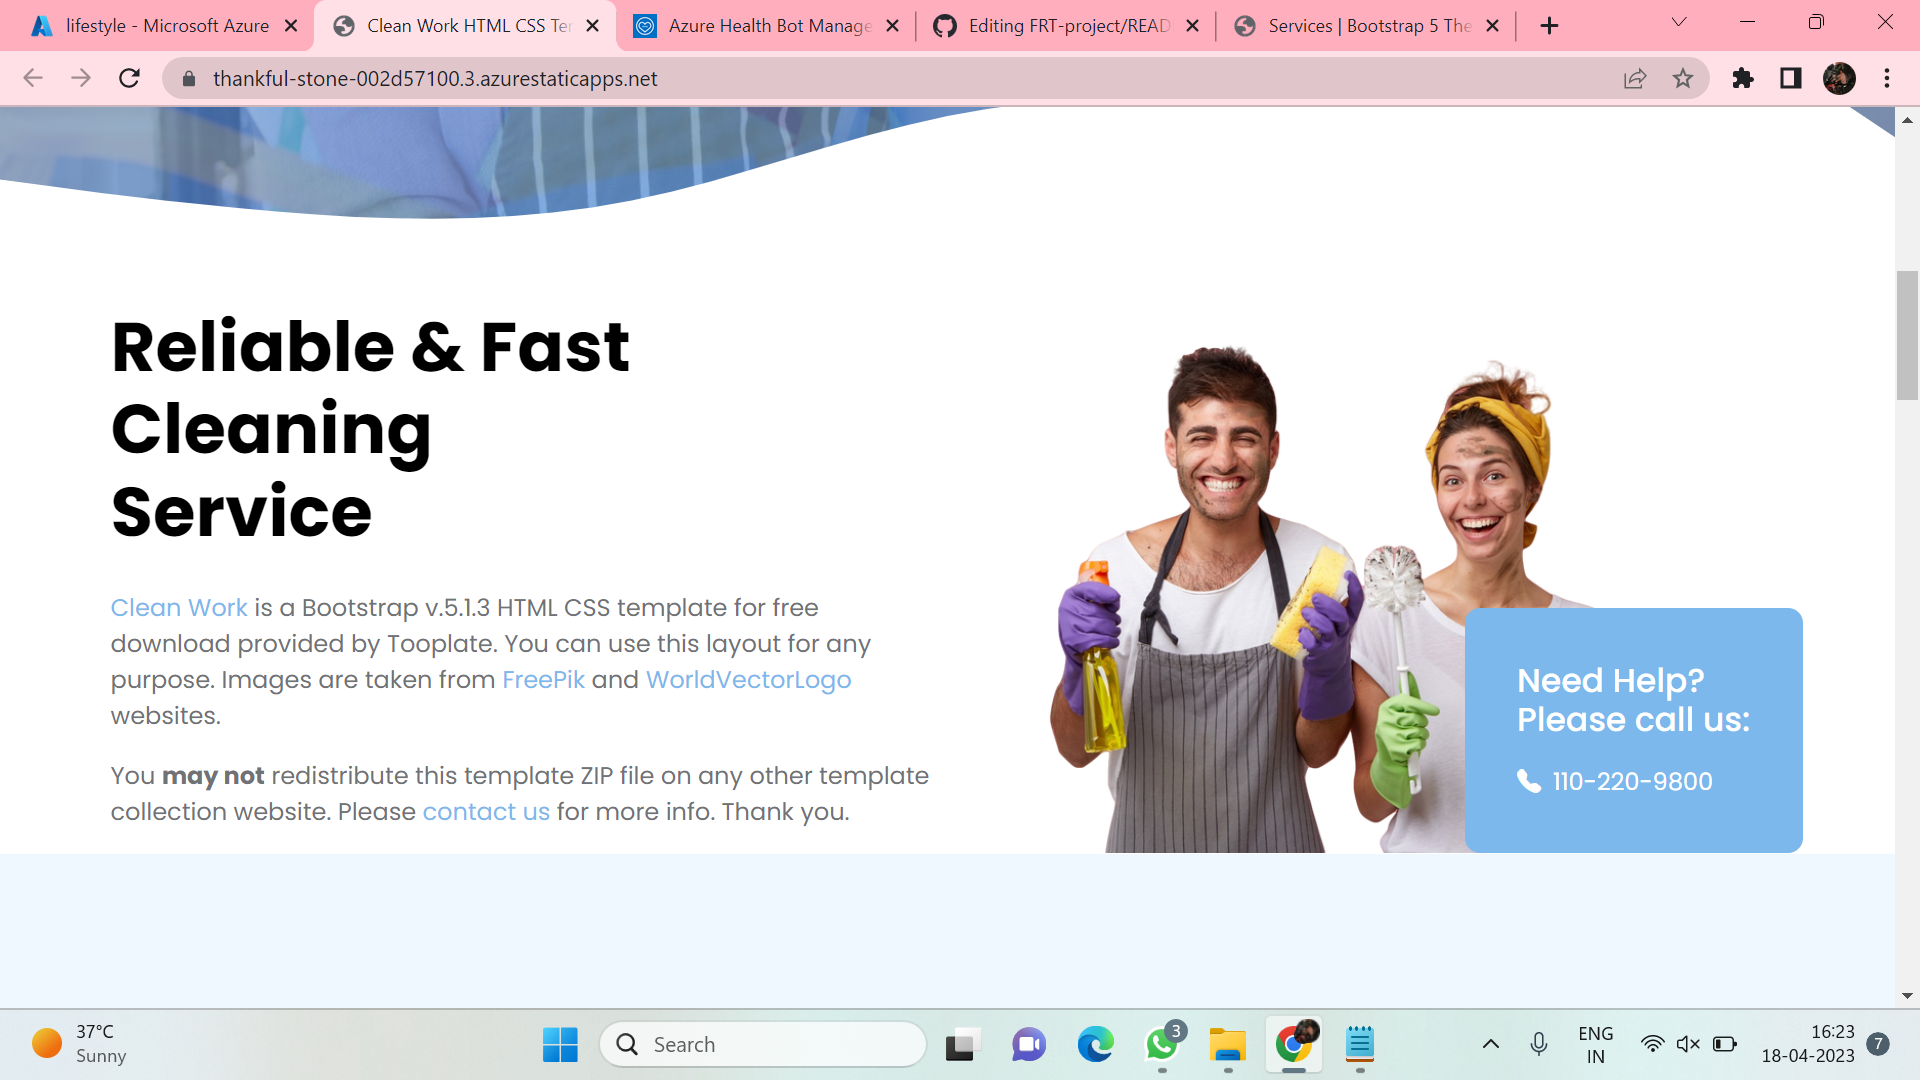Follow the contact us link
Image resolution: width=1920 pixels, height=1080 pixels.
pos(486,812)
